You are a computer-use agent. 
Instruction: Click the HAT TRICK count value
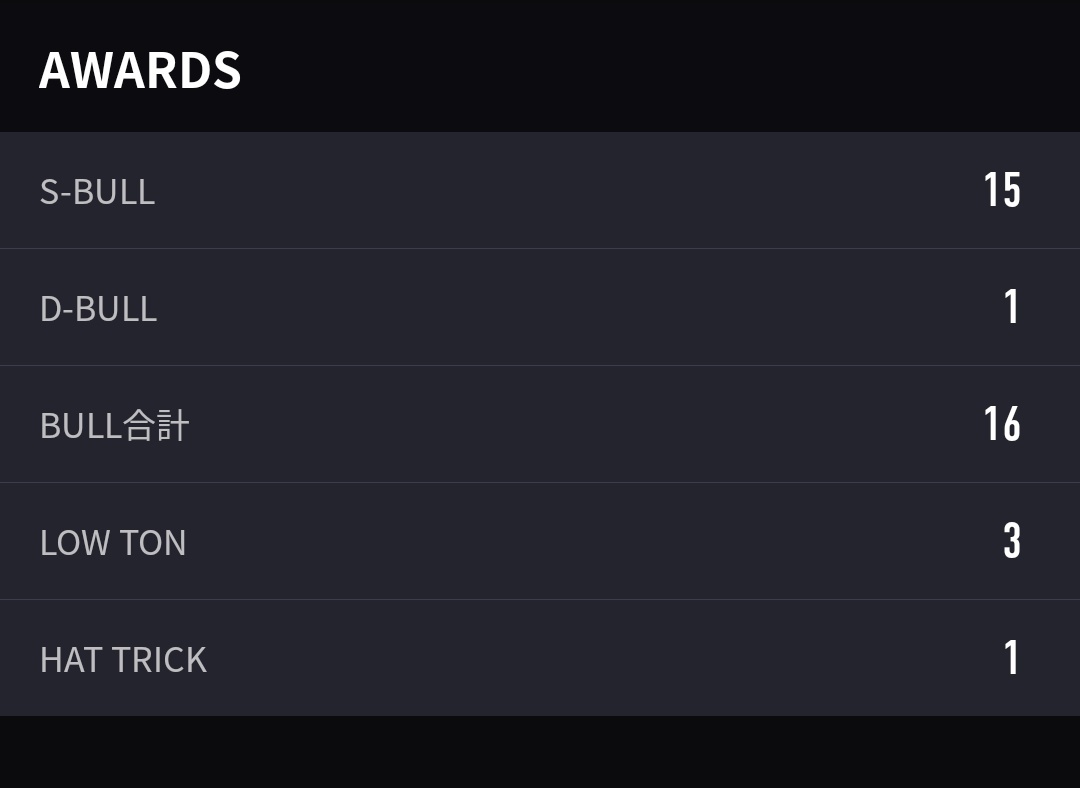click(x=1011, y=659)
